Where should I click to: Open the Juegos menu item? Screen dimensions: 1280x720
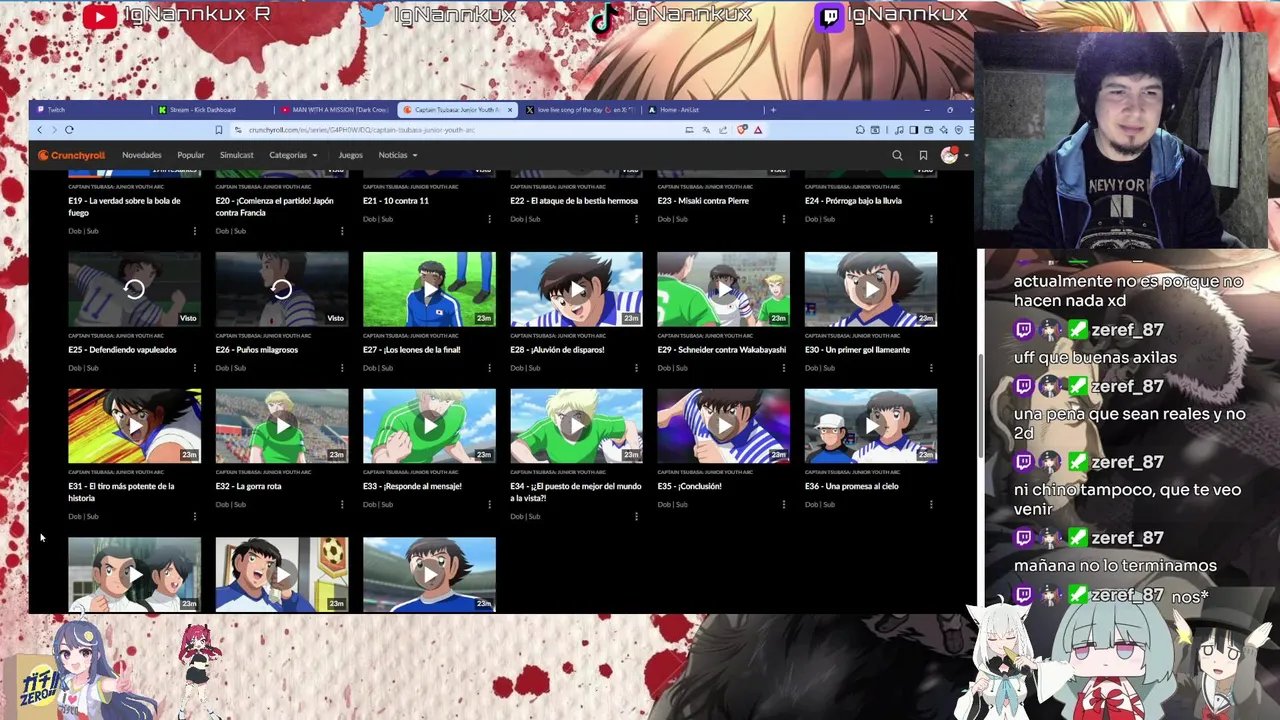point(350,155)
